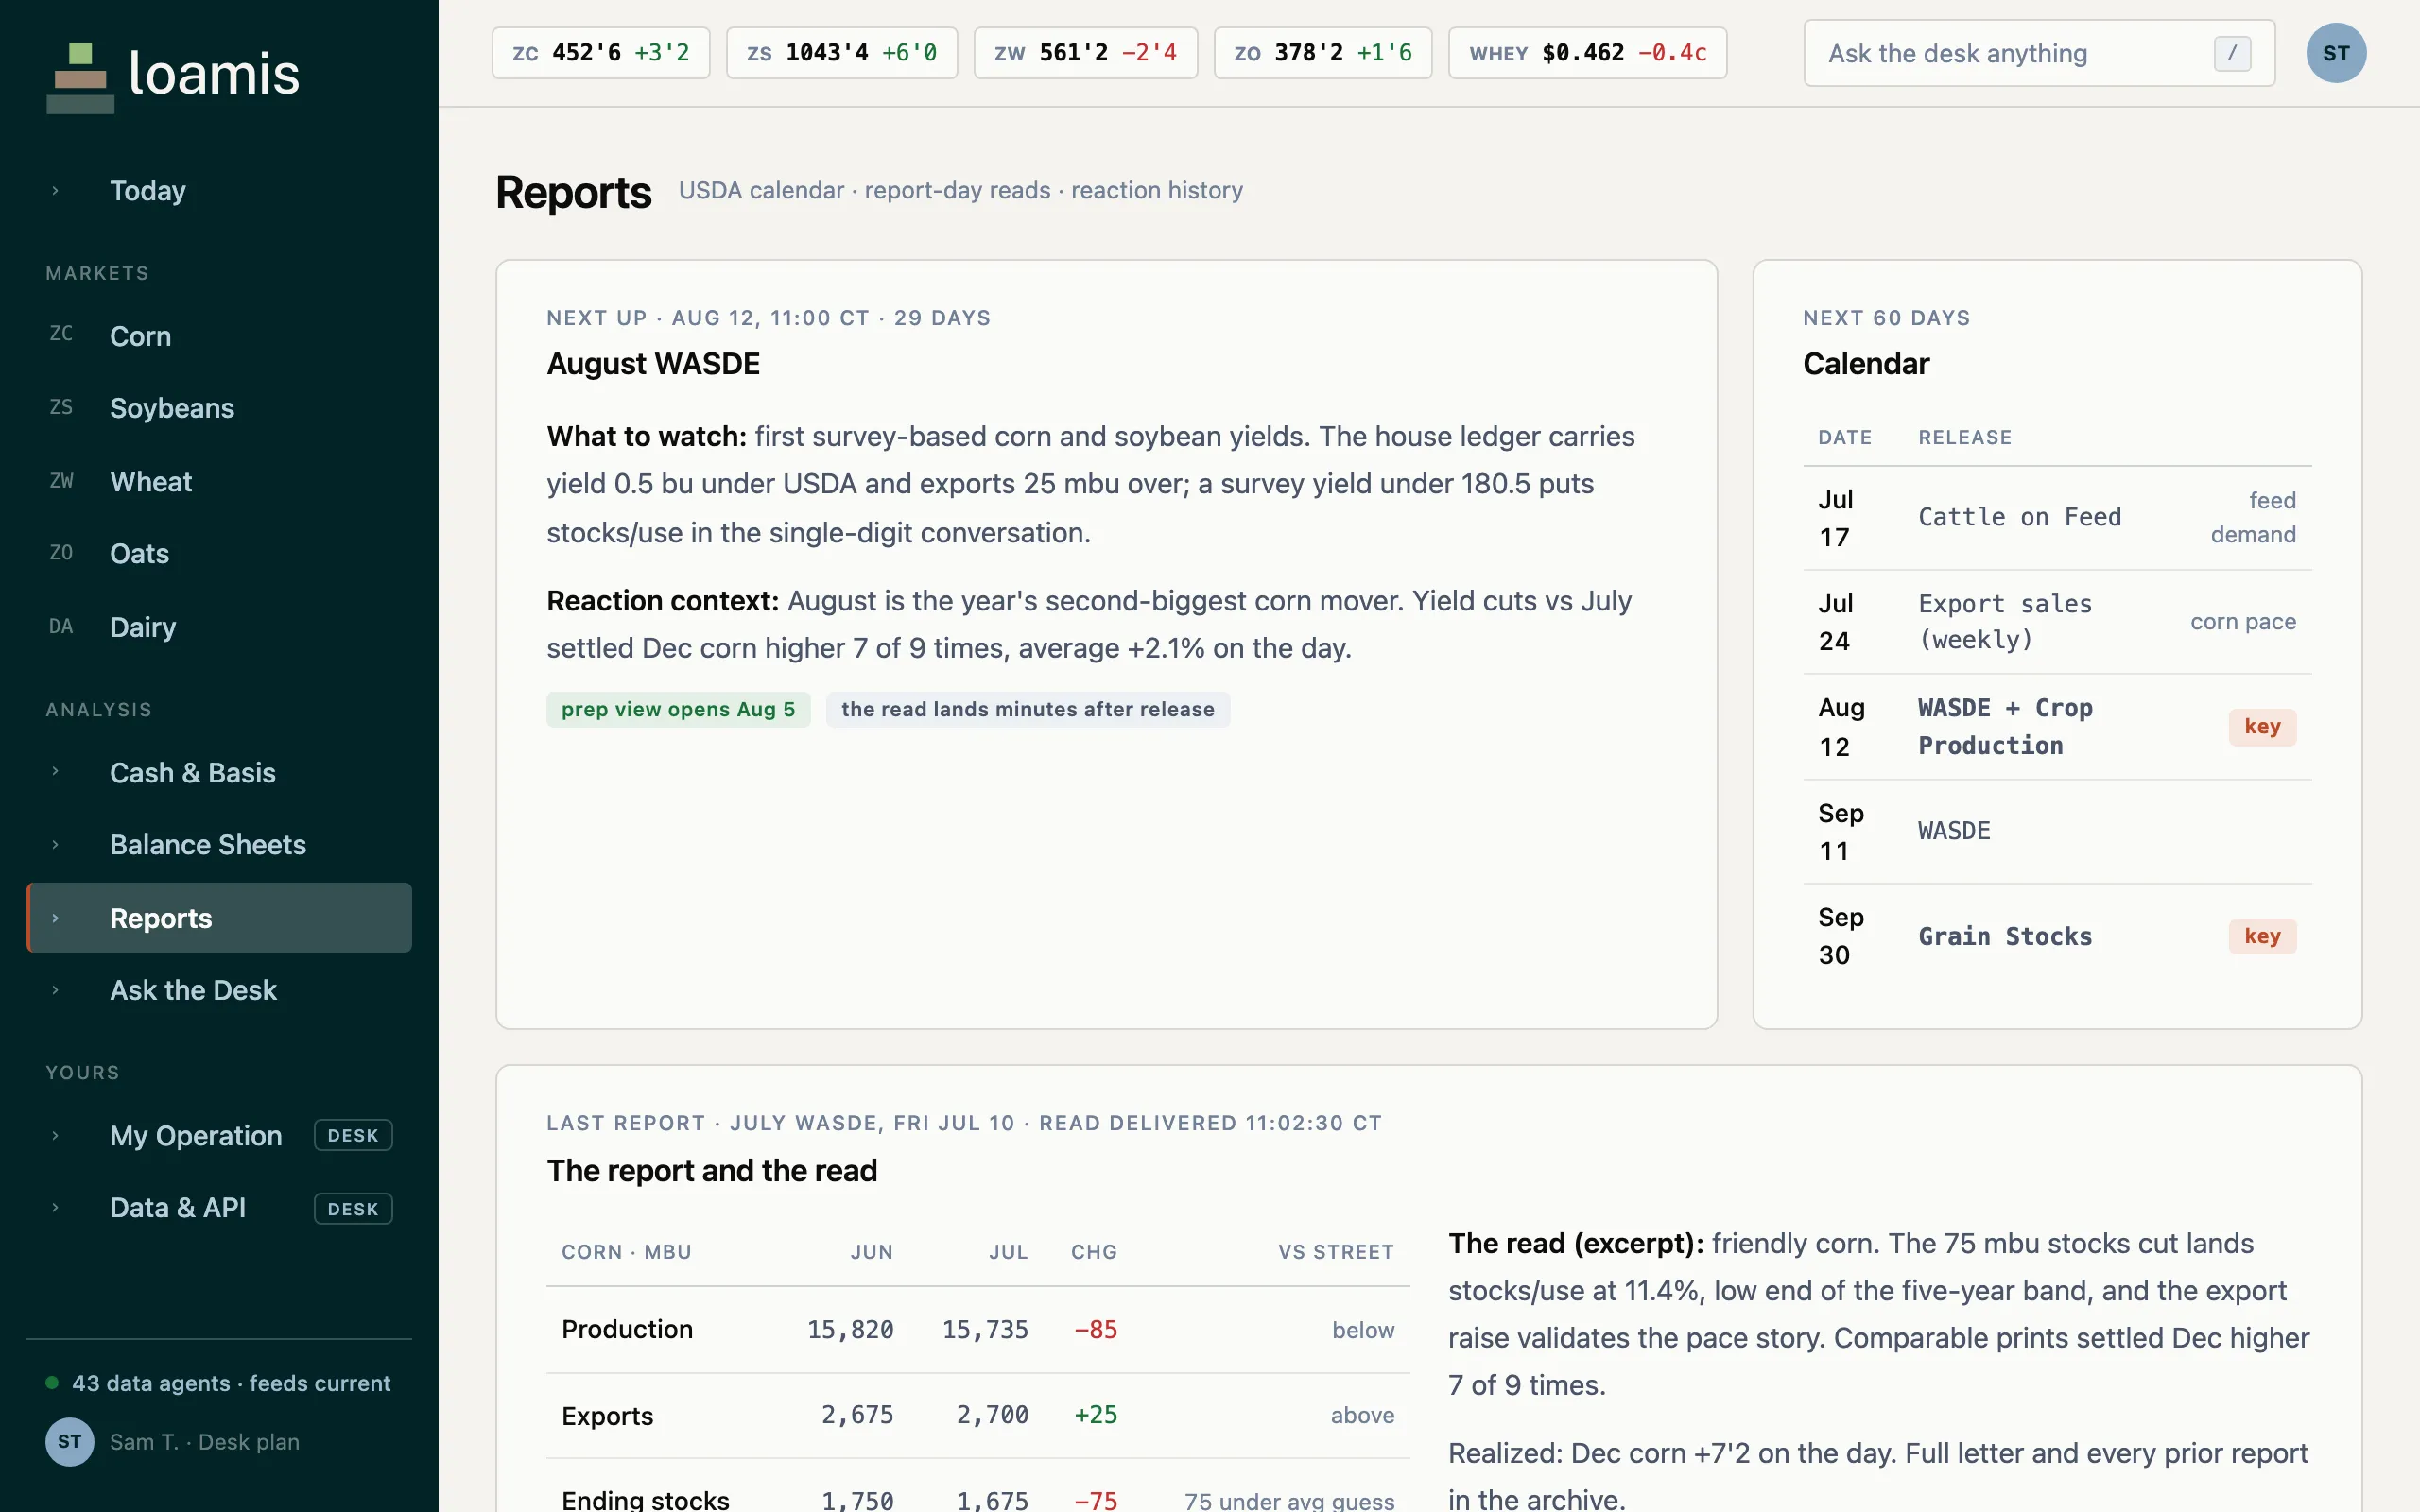Expand the chevron beside Reports
The height and width of the screenshot is (1512, 2420).
[55, 918]
